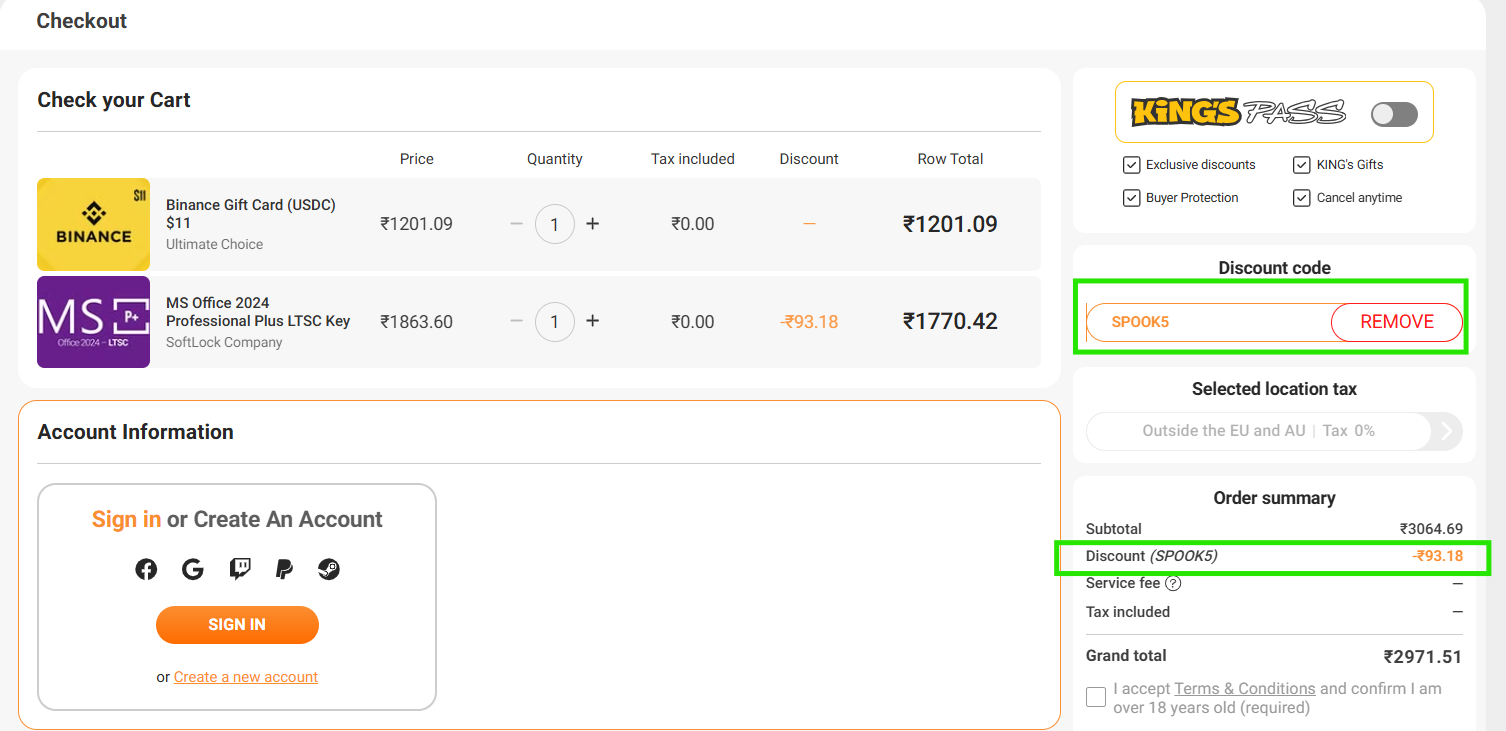Image resolution: width=1506 pixels, height=731 pixels.
Task: Toggle Cancel anytime checkbox
Action: [1301, 198]
